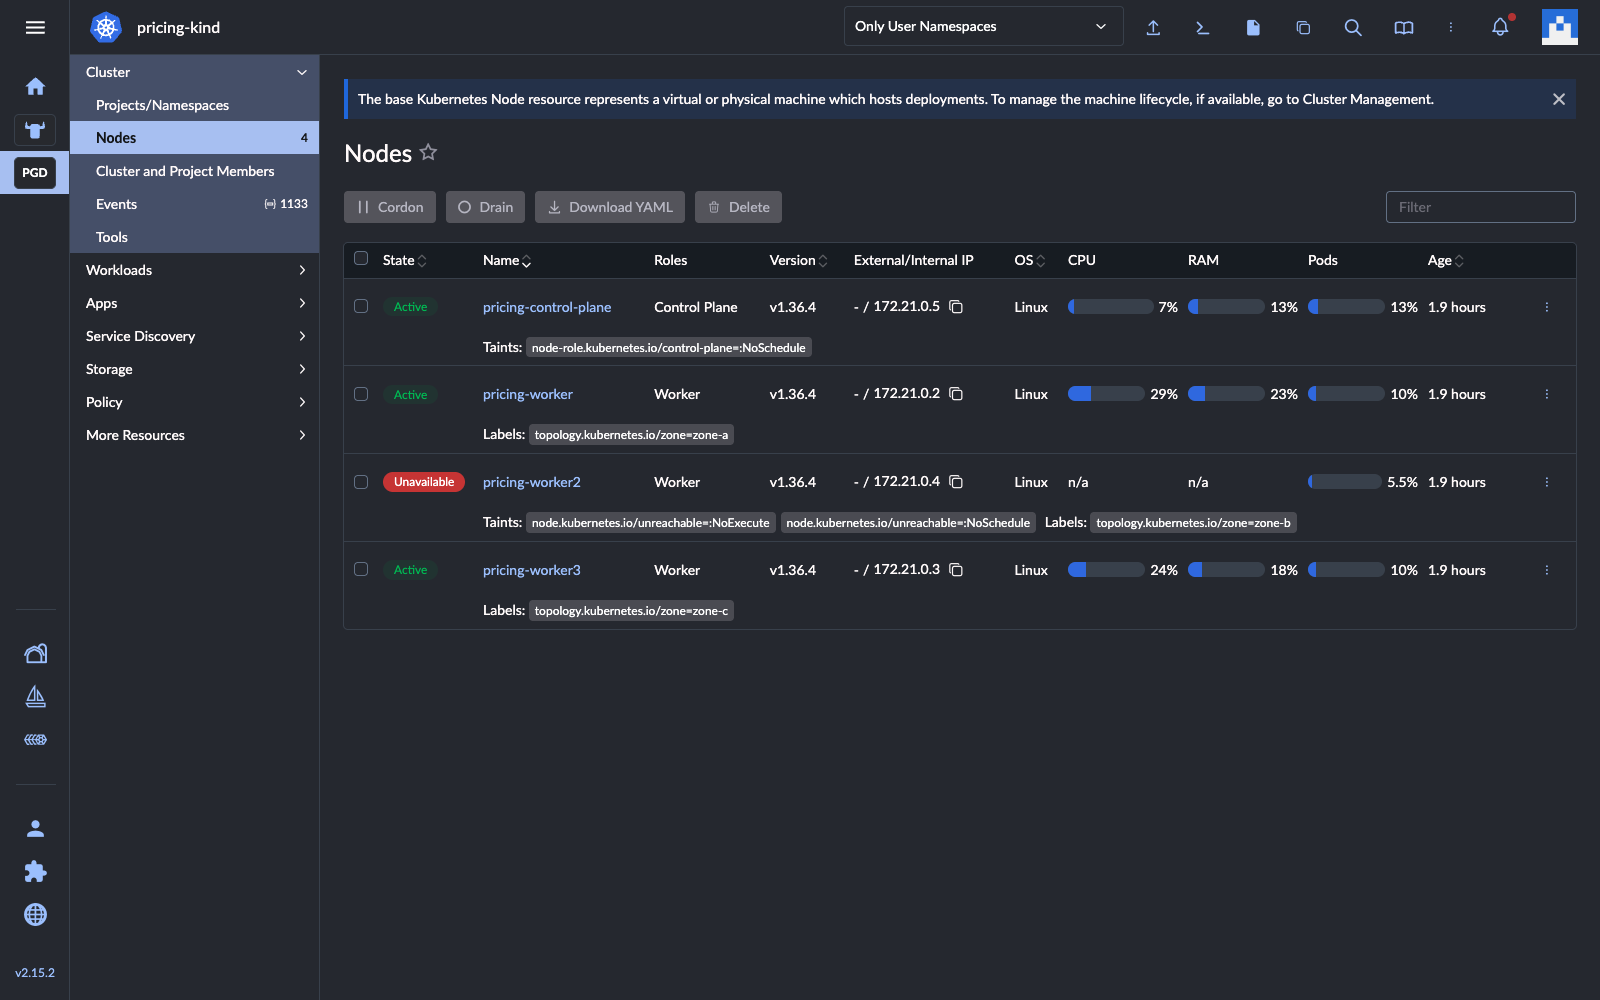1600x1000 pixels.
Task: Open Events in the Cluster menu
Action: click(194, 204)
